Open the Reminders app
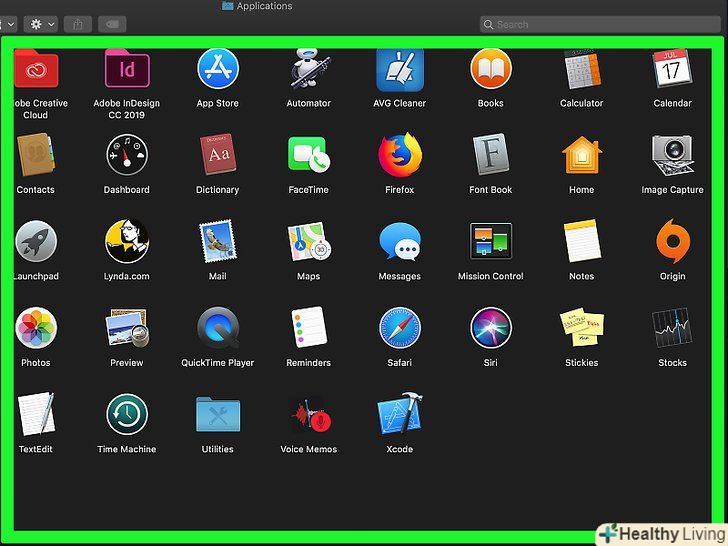728x546 pixels. pyautogui.click(x=309, y=327)
